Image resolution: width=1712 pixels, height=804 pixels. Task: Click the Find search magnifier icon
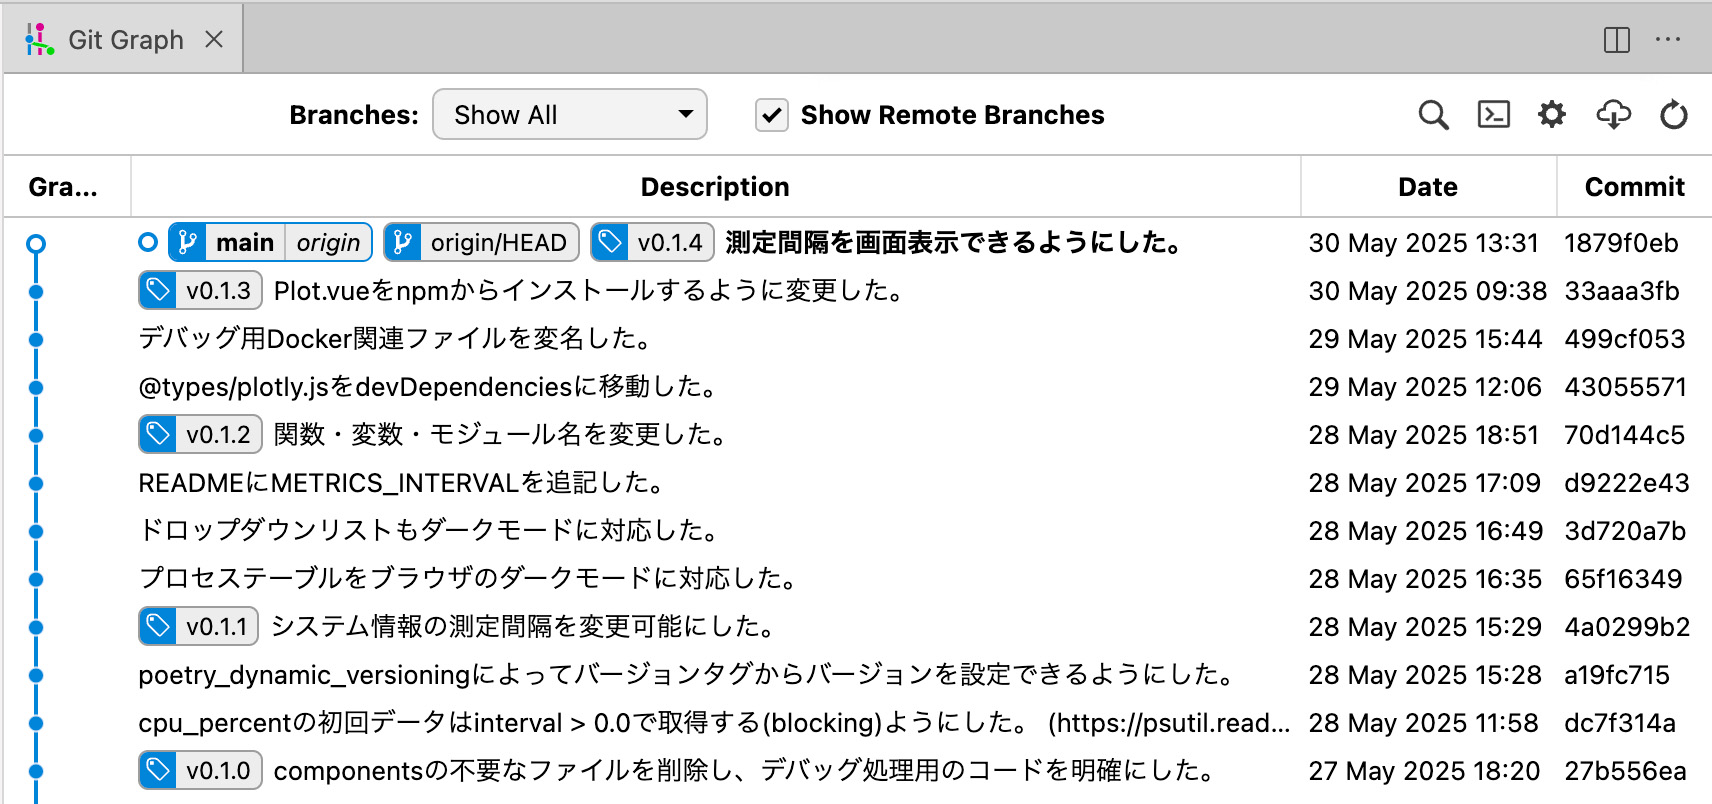click(x=1433, y=115)
